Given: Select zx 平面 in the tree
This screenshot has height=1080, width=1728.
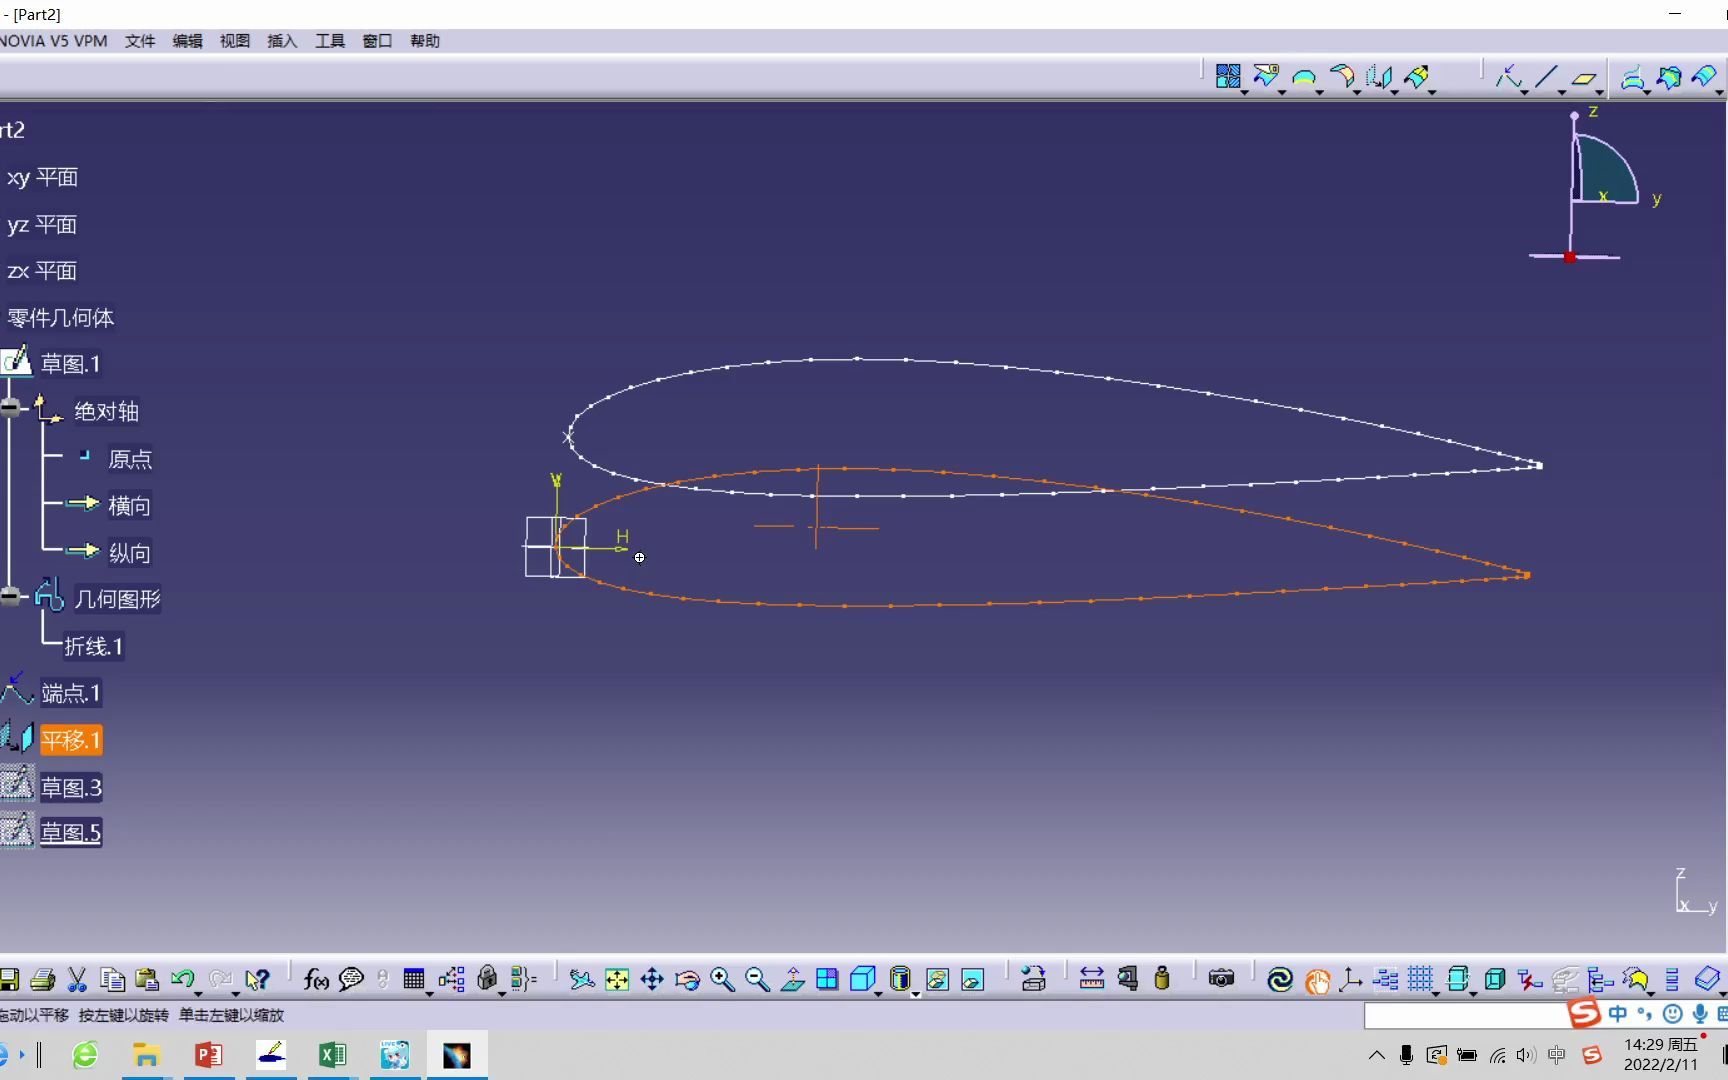Looking at the screenshot, I should pos(42,271).
